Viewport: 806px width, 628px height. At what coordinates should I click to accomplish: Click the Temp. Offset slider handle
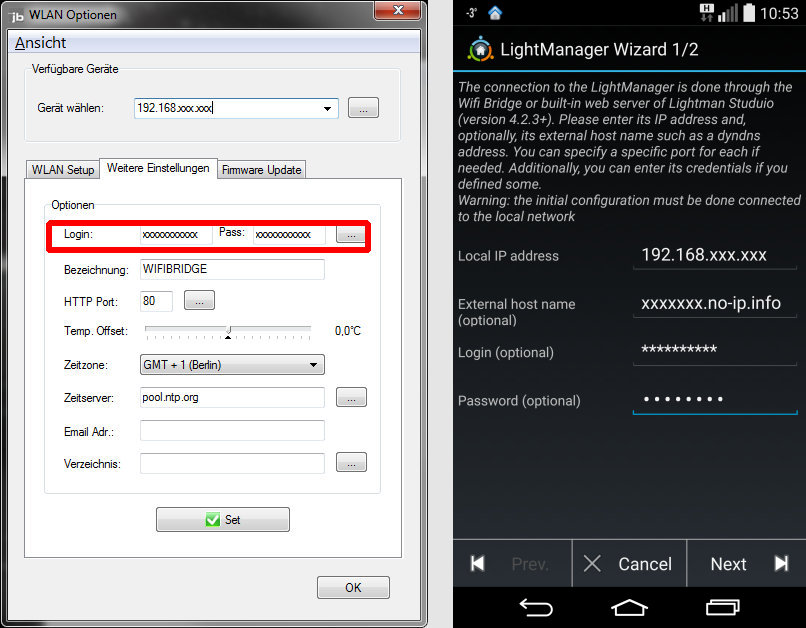(228, 331)
